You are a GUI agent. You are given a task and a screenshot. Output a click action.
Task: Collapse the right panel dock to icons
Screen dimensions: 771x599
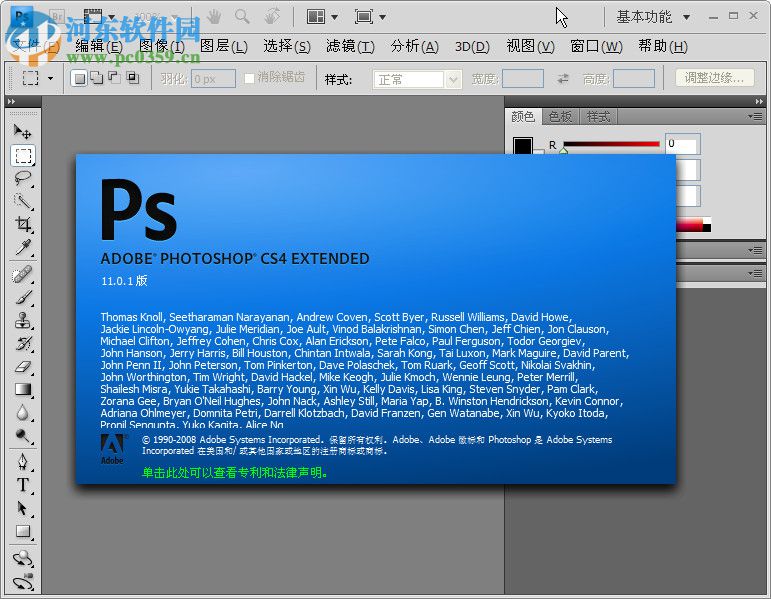[x=759, y=101]
